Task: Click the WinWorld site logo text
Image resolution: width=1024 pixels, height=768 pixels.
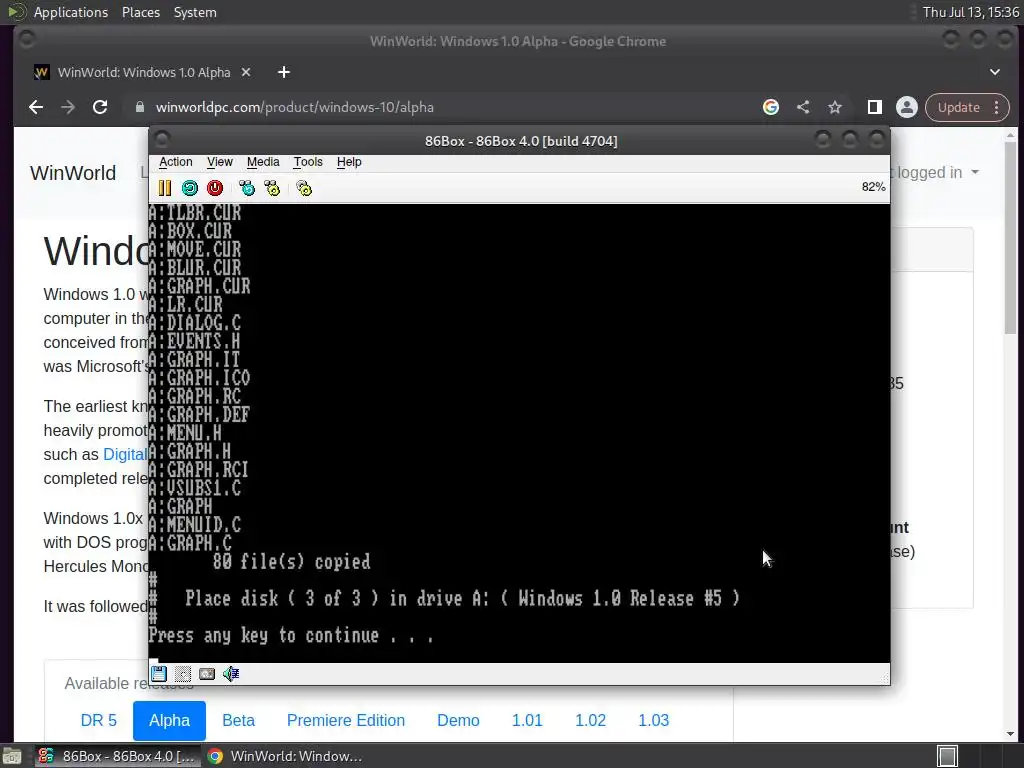Action: tap(73, 172)
